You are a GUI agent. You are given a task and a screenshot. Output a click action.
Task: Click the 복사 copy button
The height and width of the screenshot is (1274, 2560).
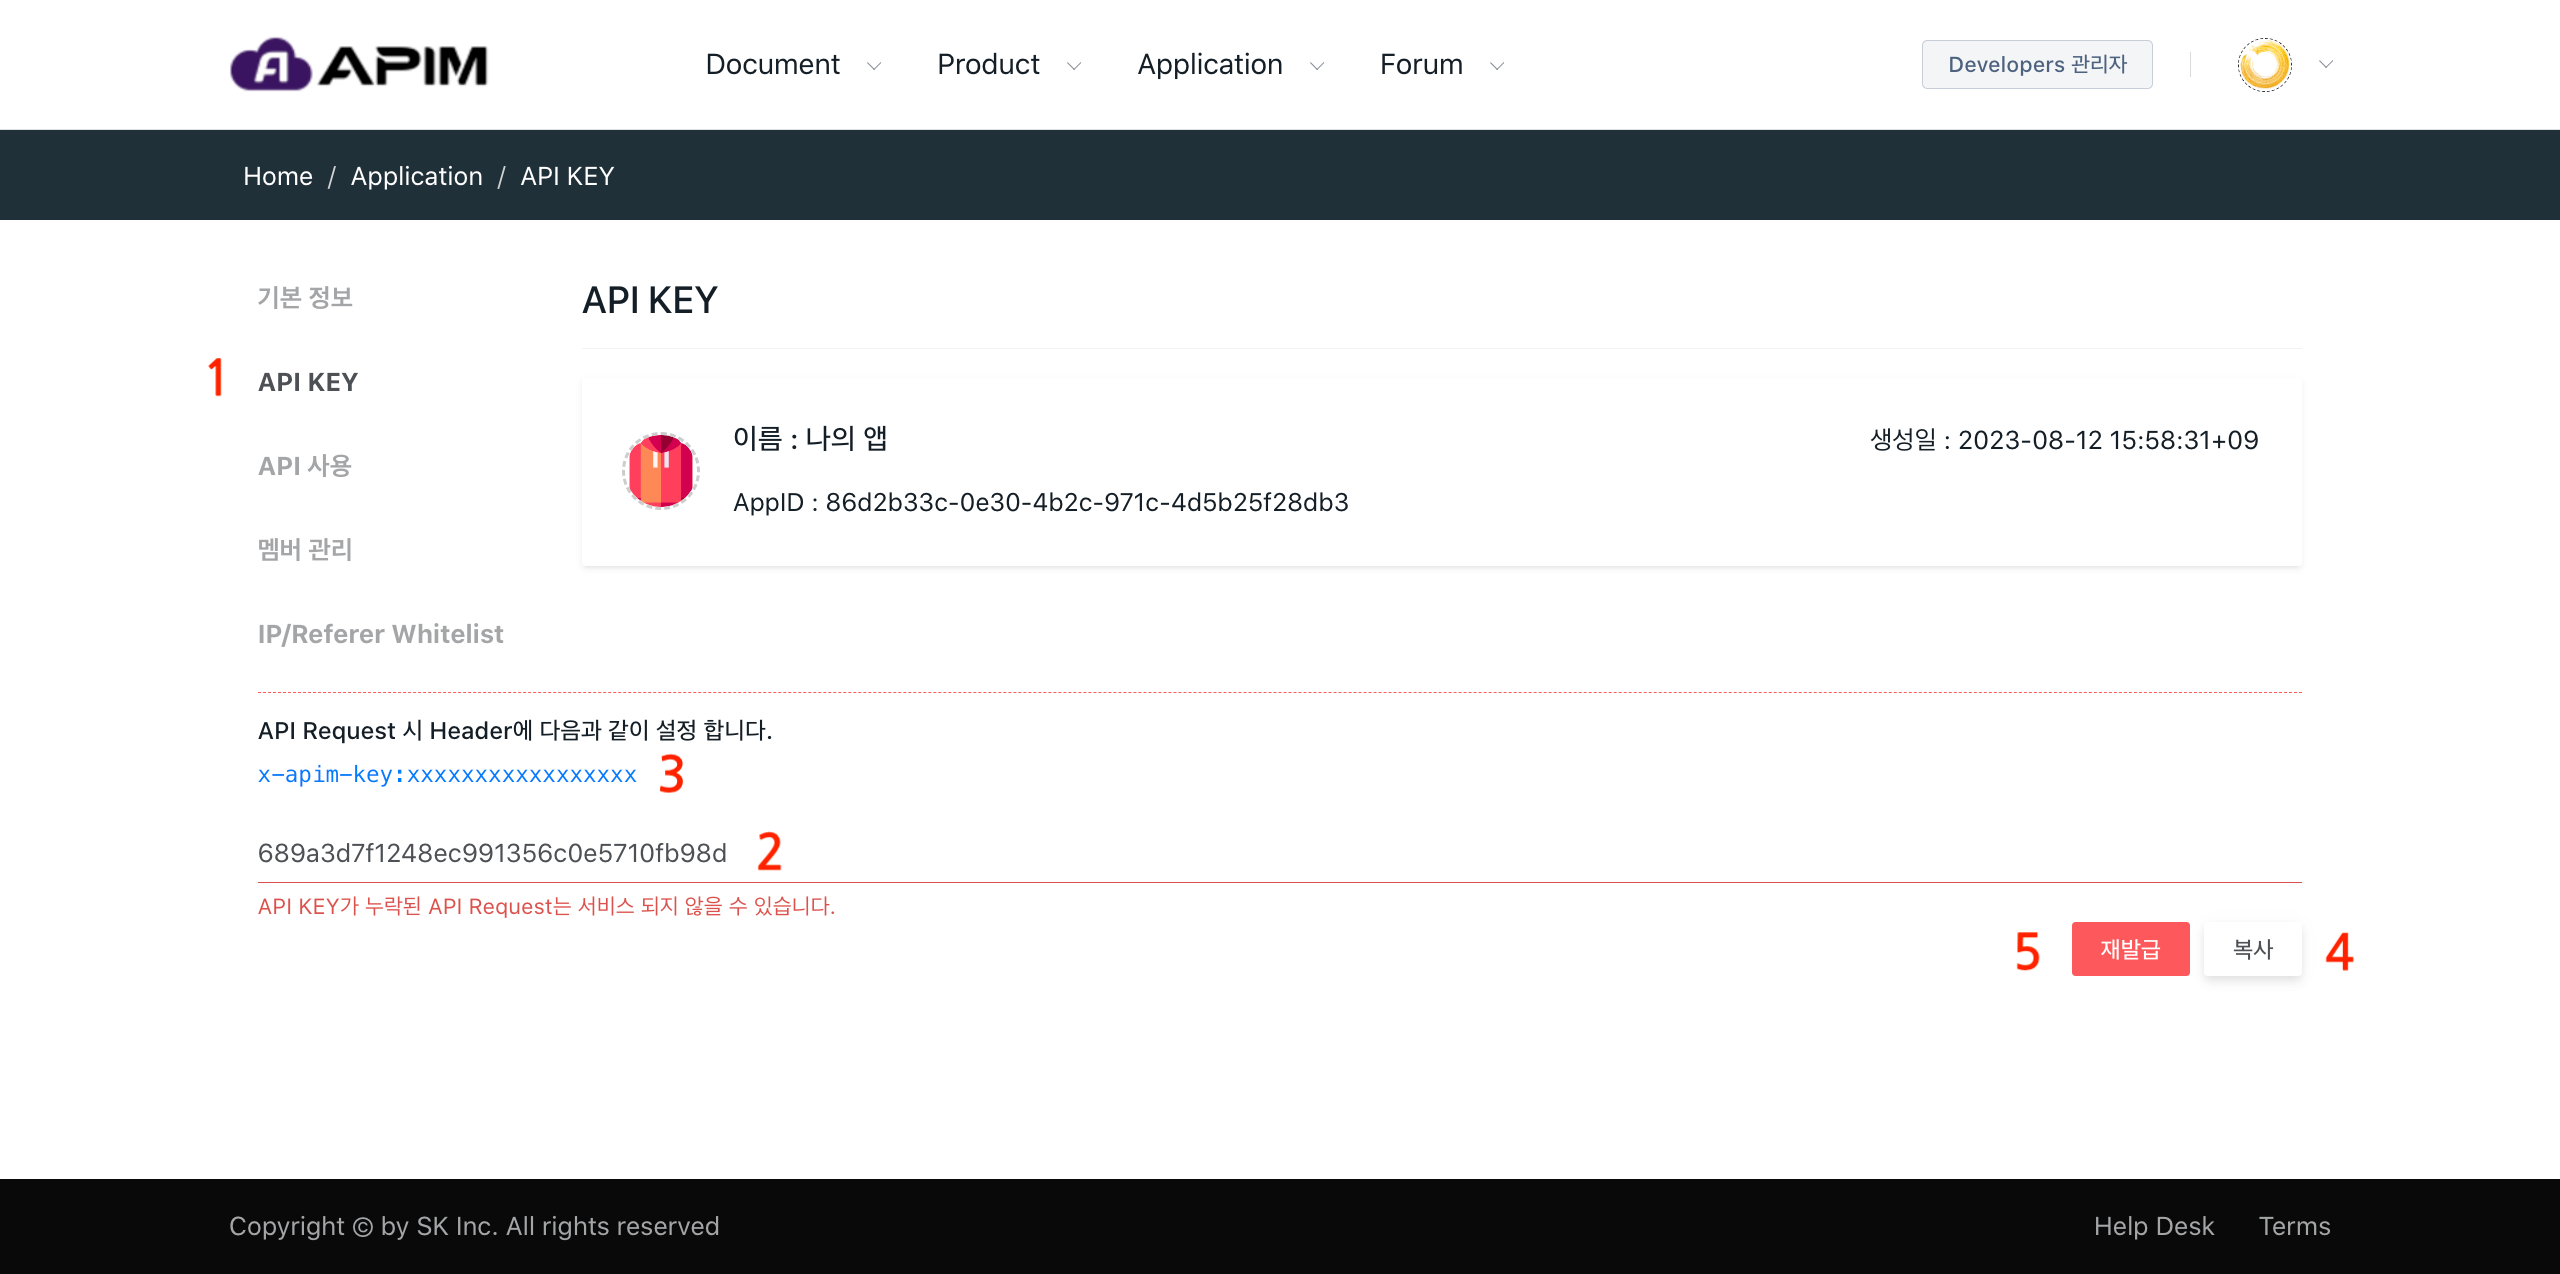[x=2252, y=949]
